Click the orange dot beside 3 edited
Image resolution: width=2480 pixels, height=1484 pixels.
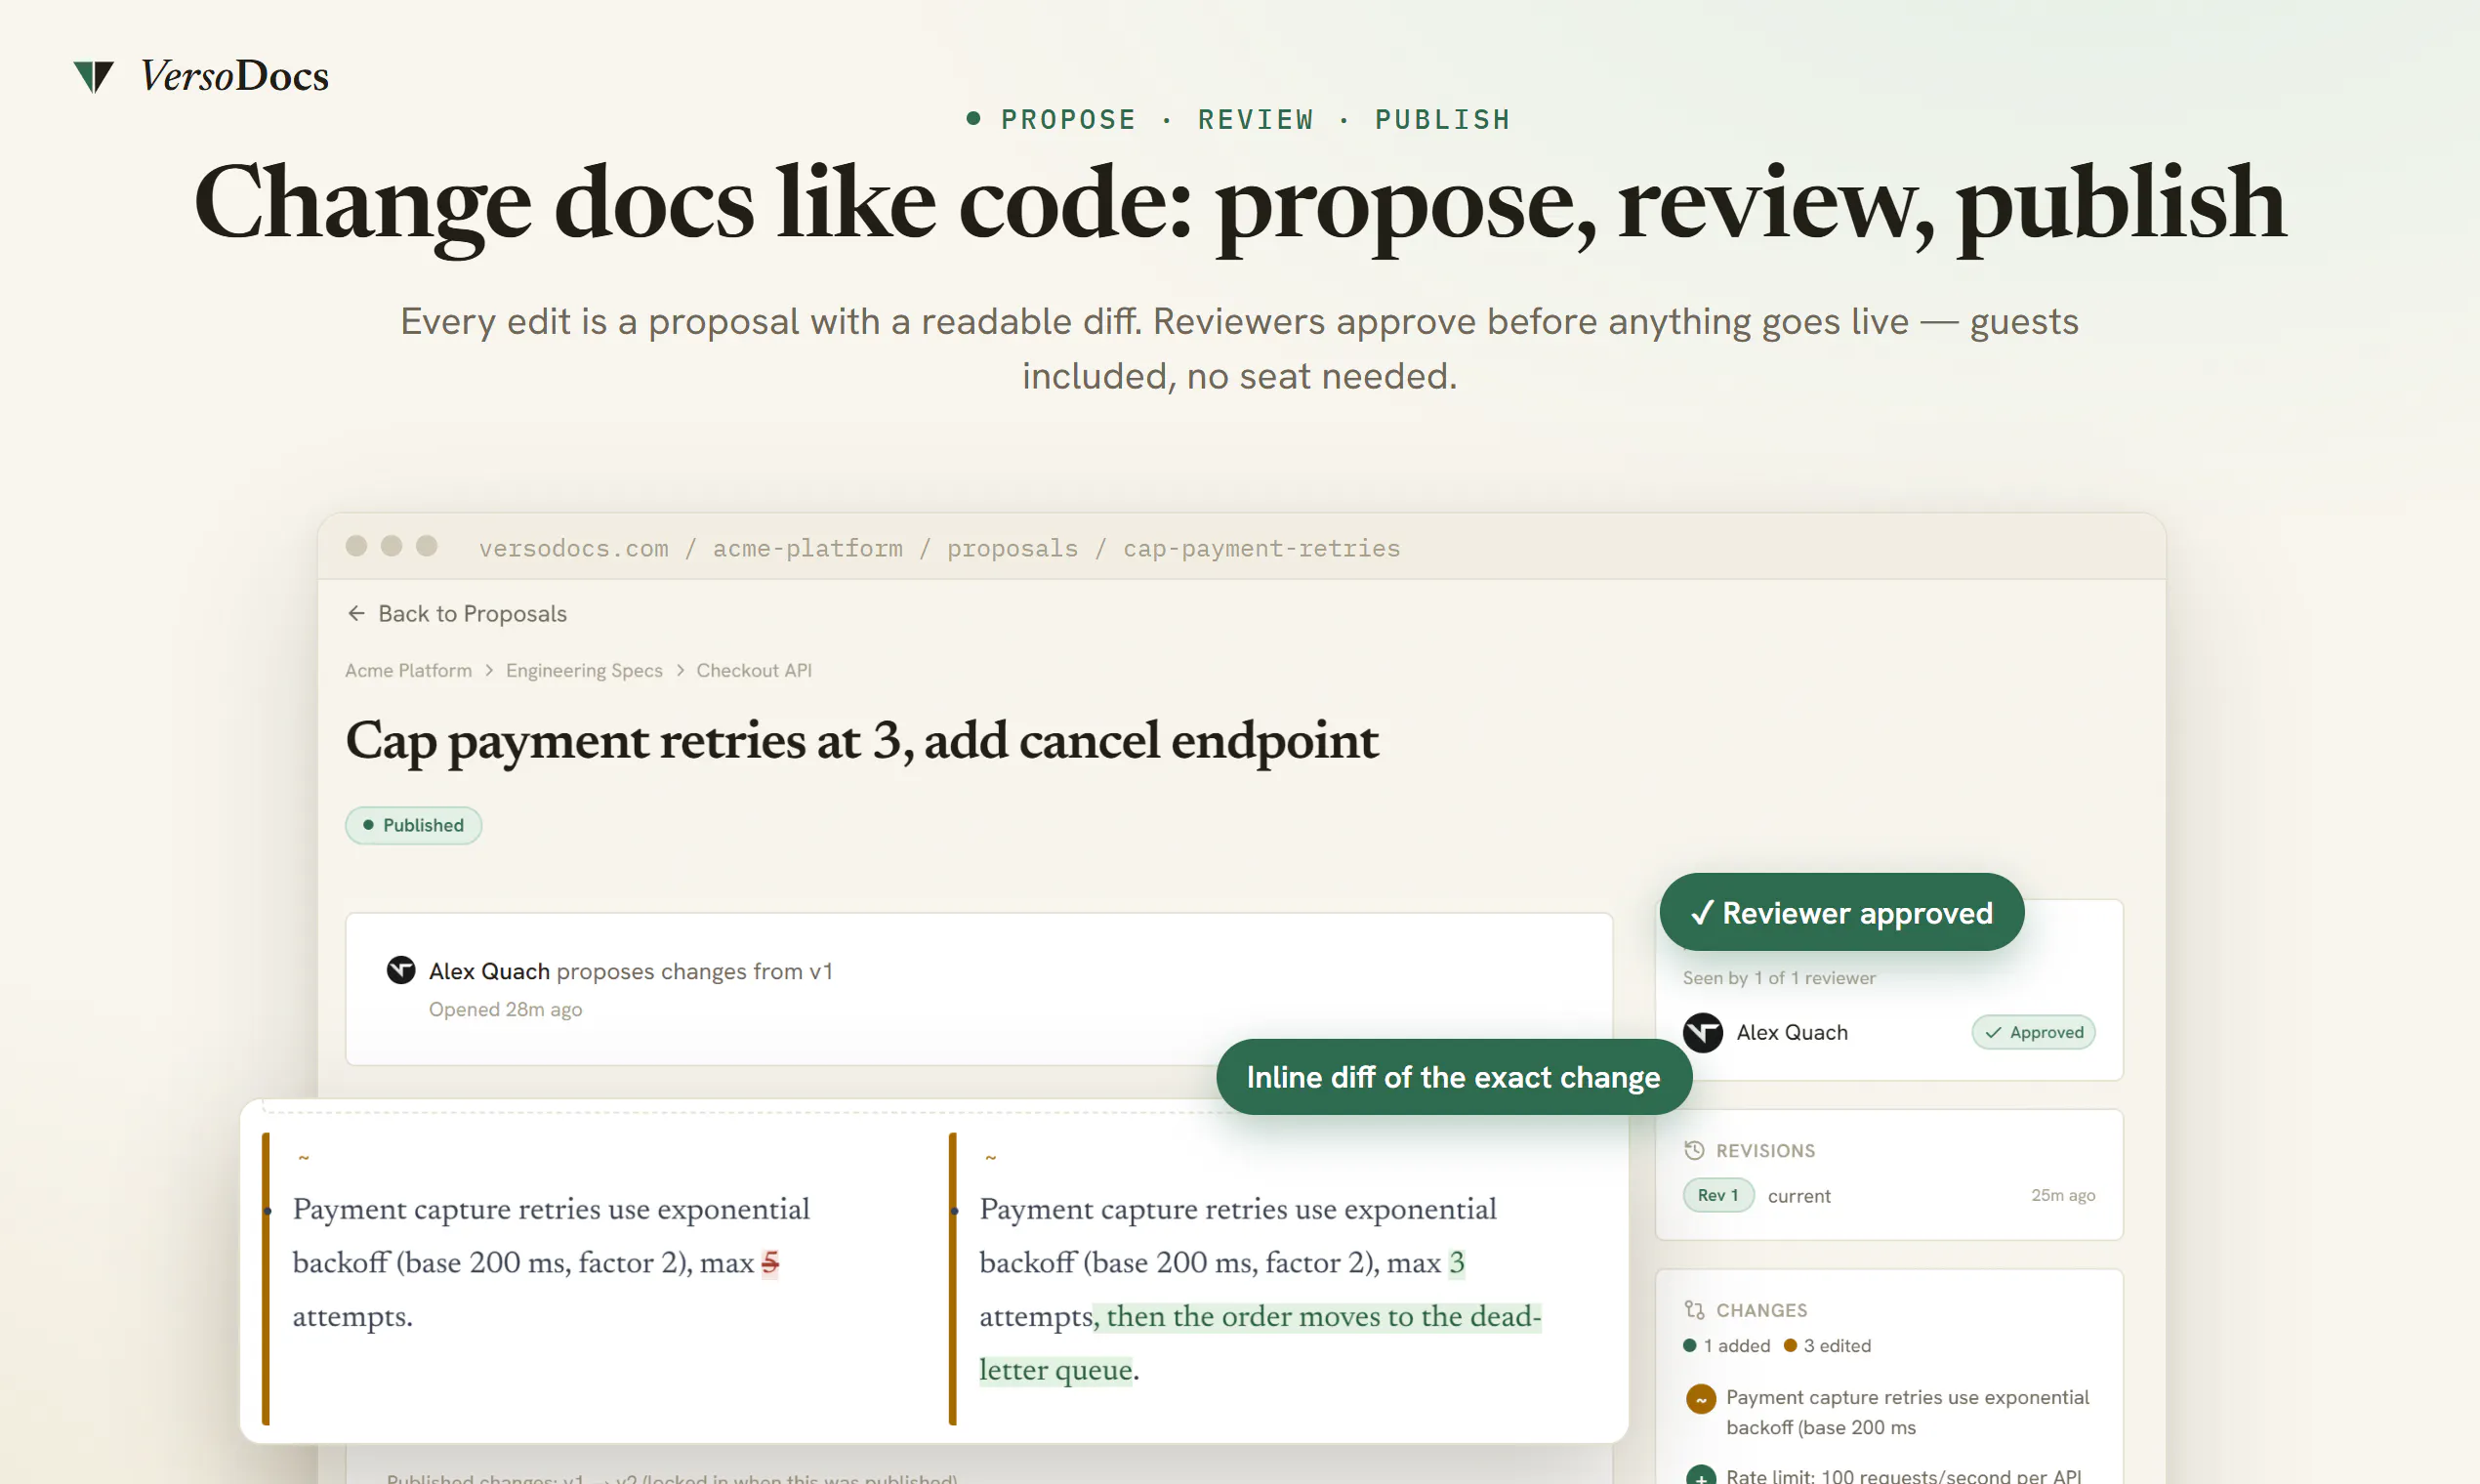pyautogui.click(x=1790, y=1345)
